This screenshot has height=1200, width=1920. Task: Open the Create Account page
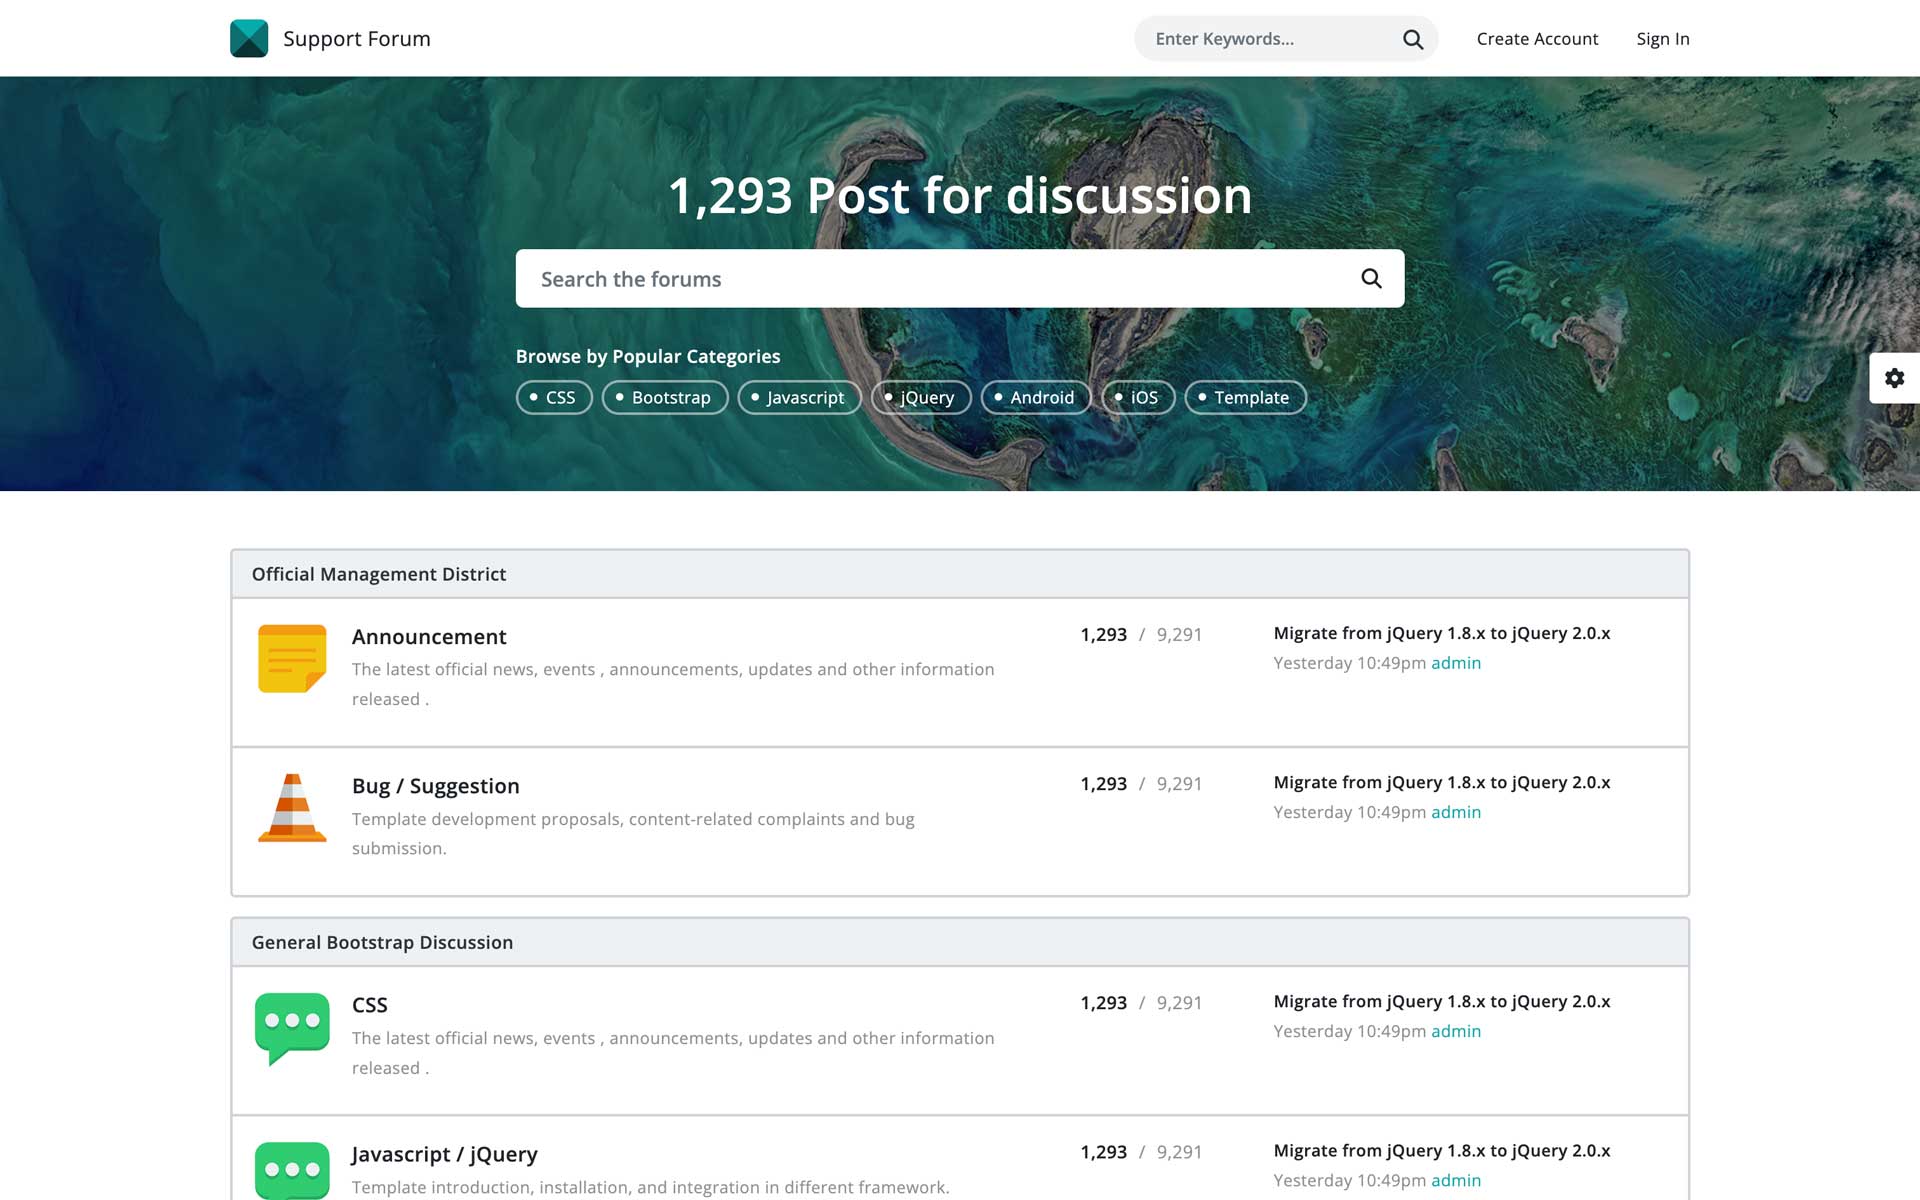[x=1537, y=39]
